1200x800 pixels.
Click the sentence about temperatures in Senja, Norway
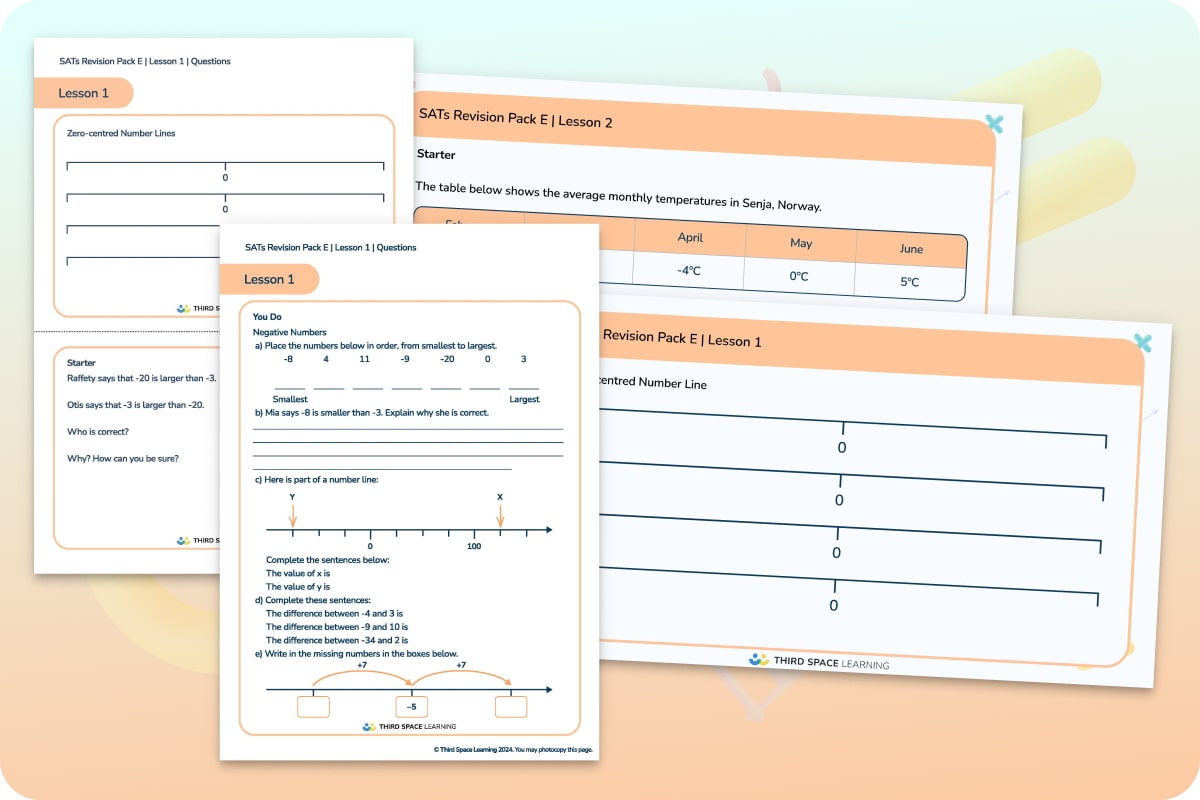click(x=618, y=196)
